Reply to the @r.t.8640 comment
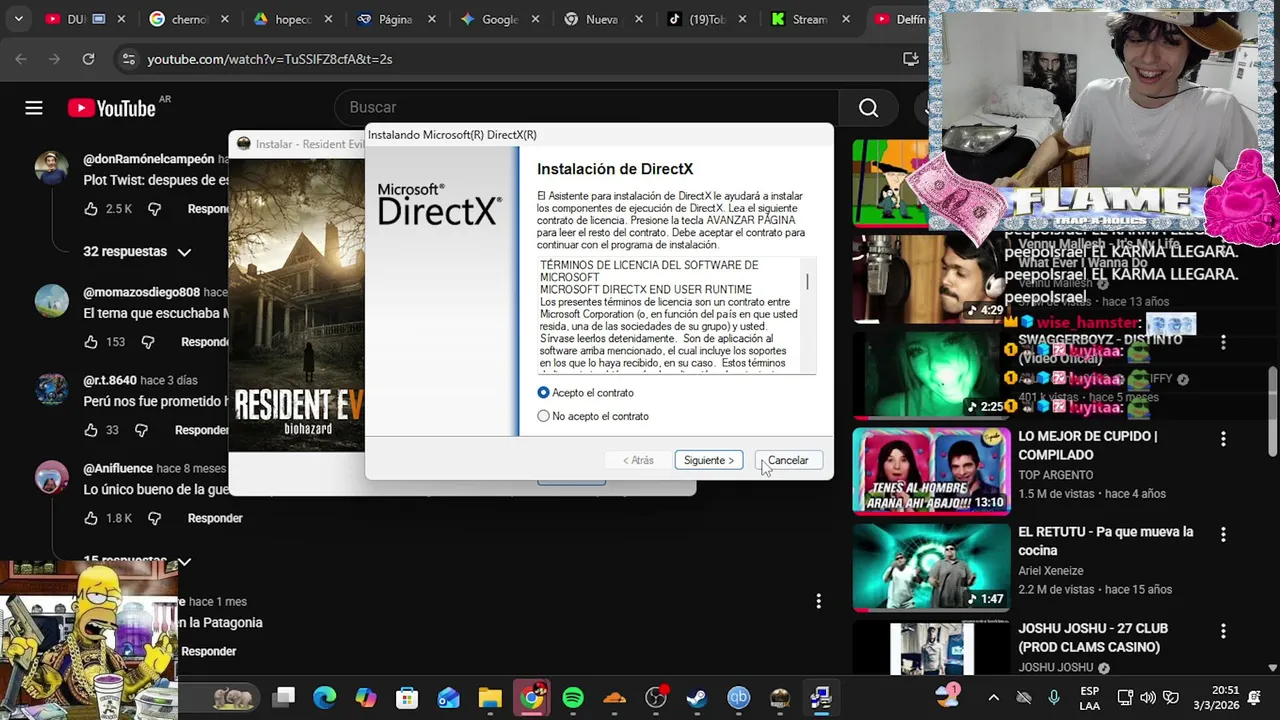The width and height of the screenshot is (1280, 720). (202, 430)
